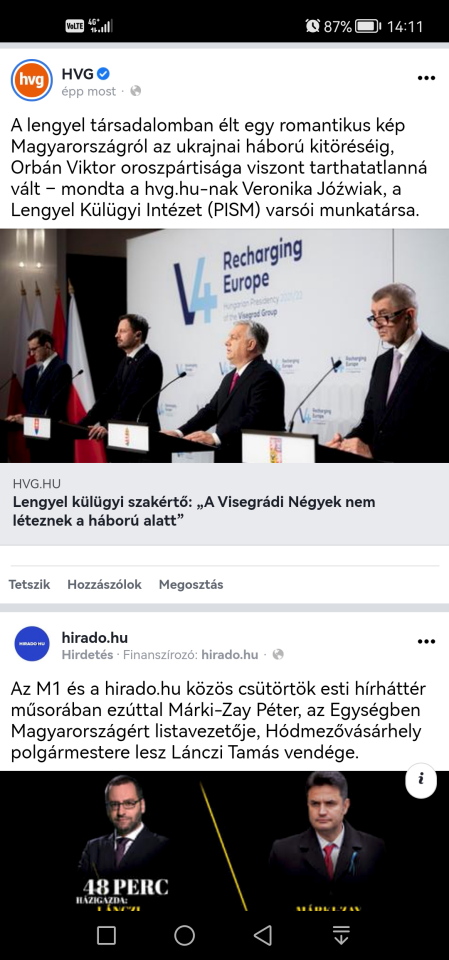Tap Hozzászólok to comment
This screenshot has width=449, height=960.
click(x=104, y=585)
